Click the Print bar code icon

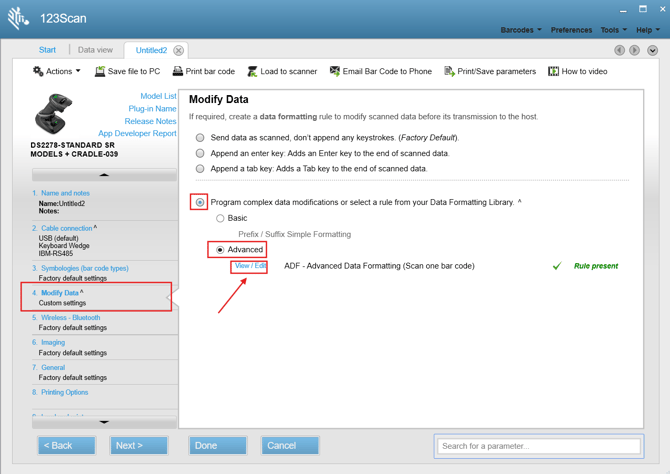(178, 72)
